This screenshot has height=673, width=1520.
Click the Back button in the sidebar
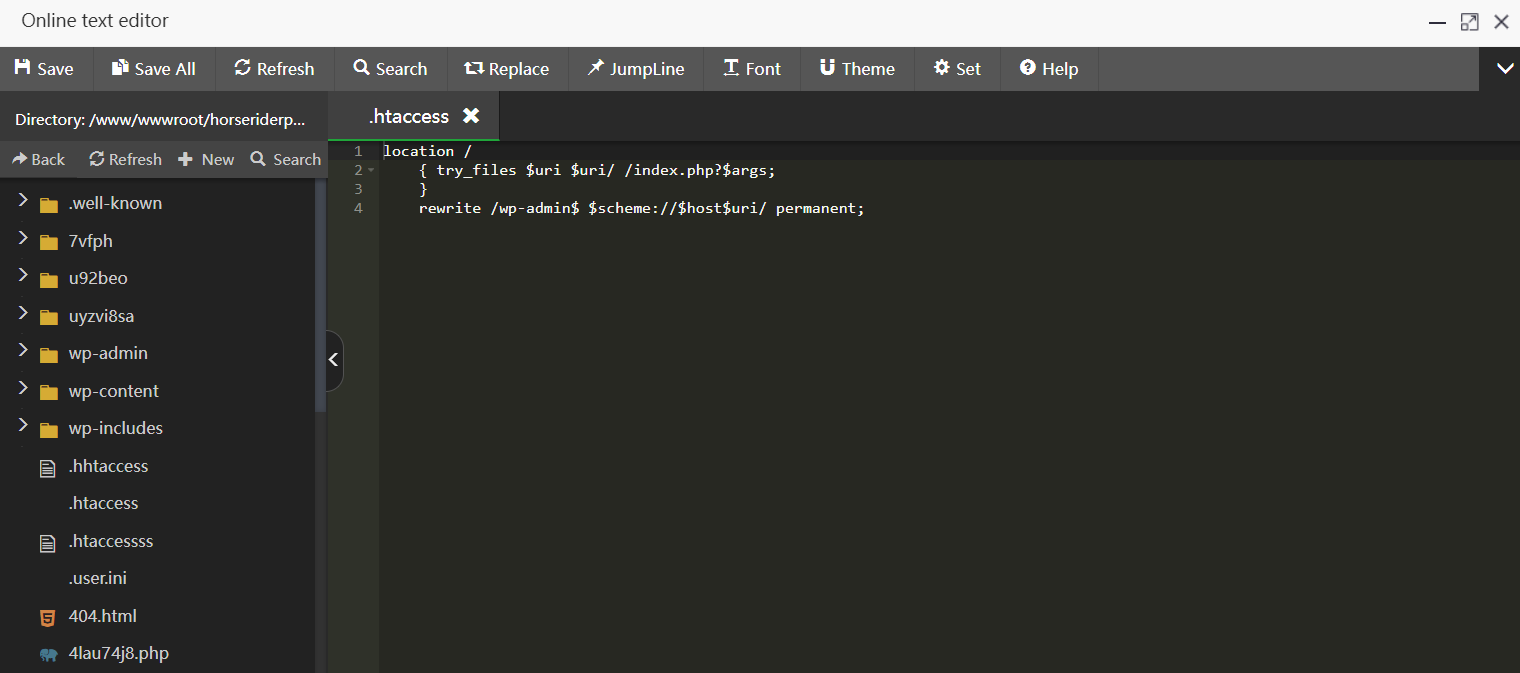38,159
